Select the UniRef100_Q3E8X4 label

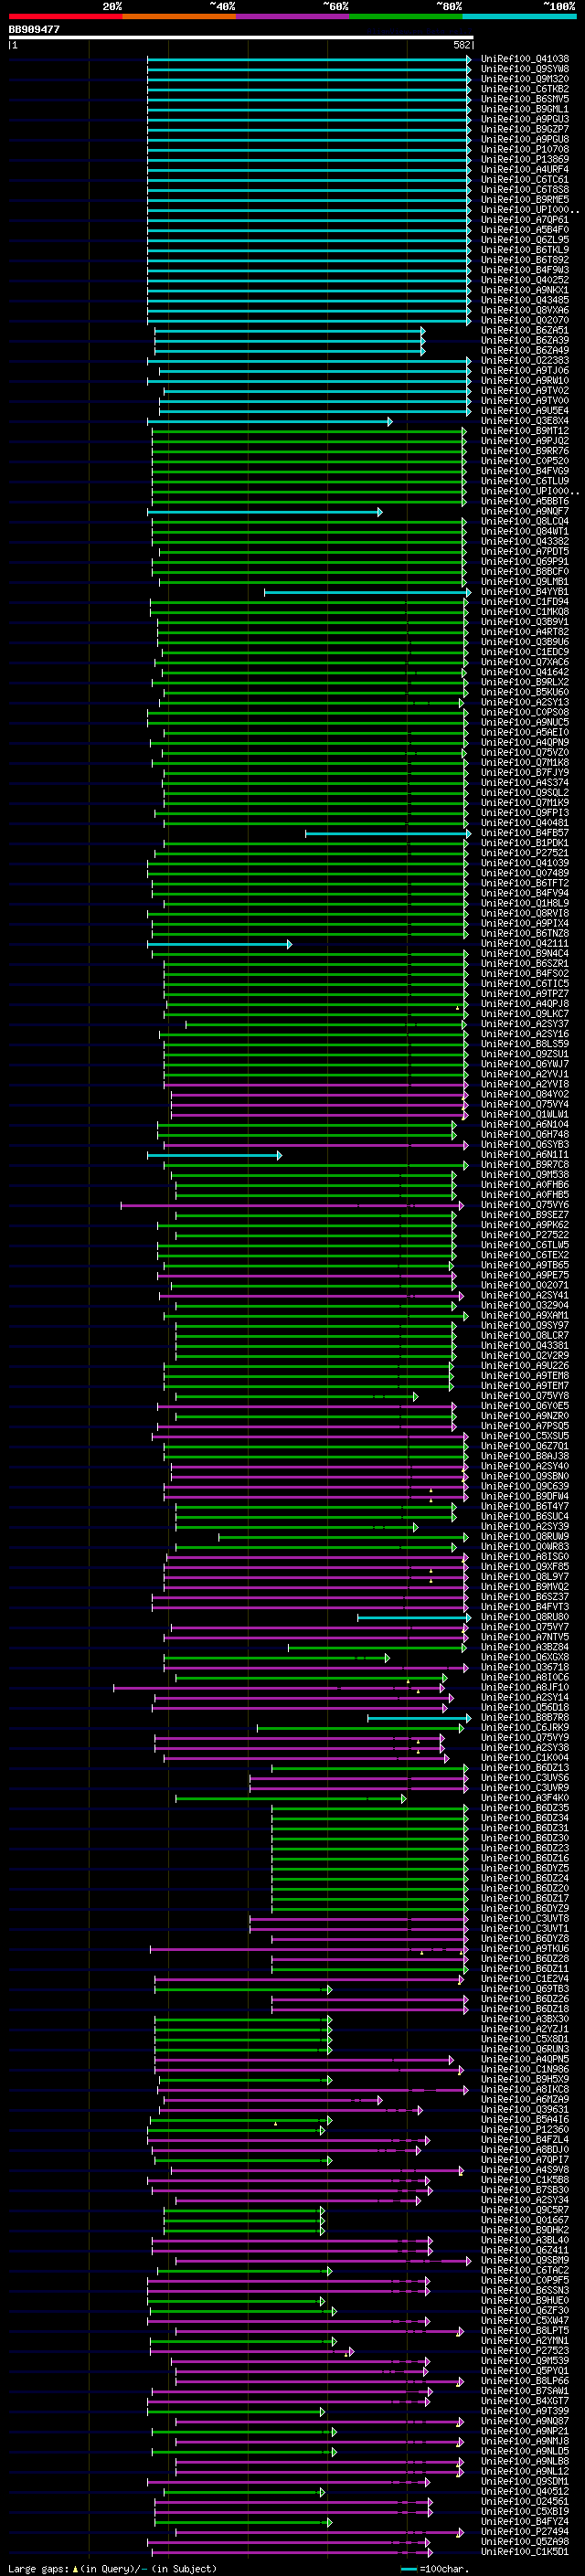pos(525,421)
